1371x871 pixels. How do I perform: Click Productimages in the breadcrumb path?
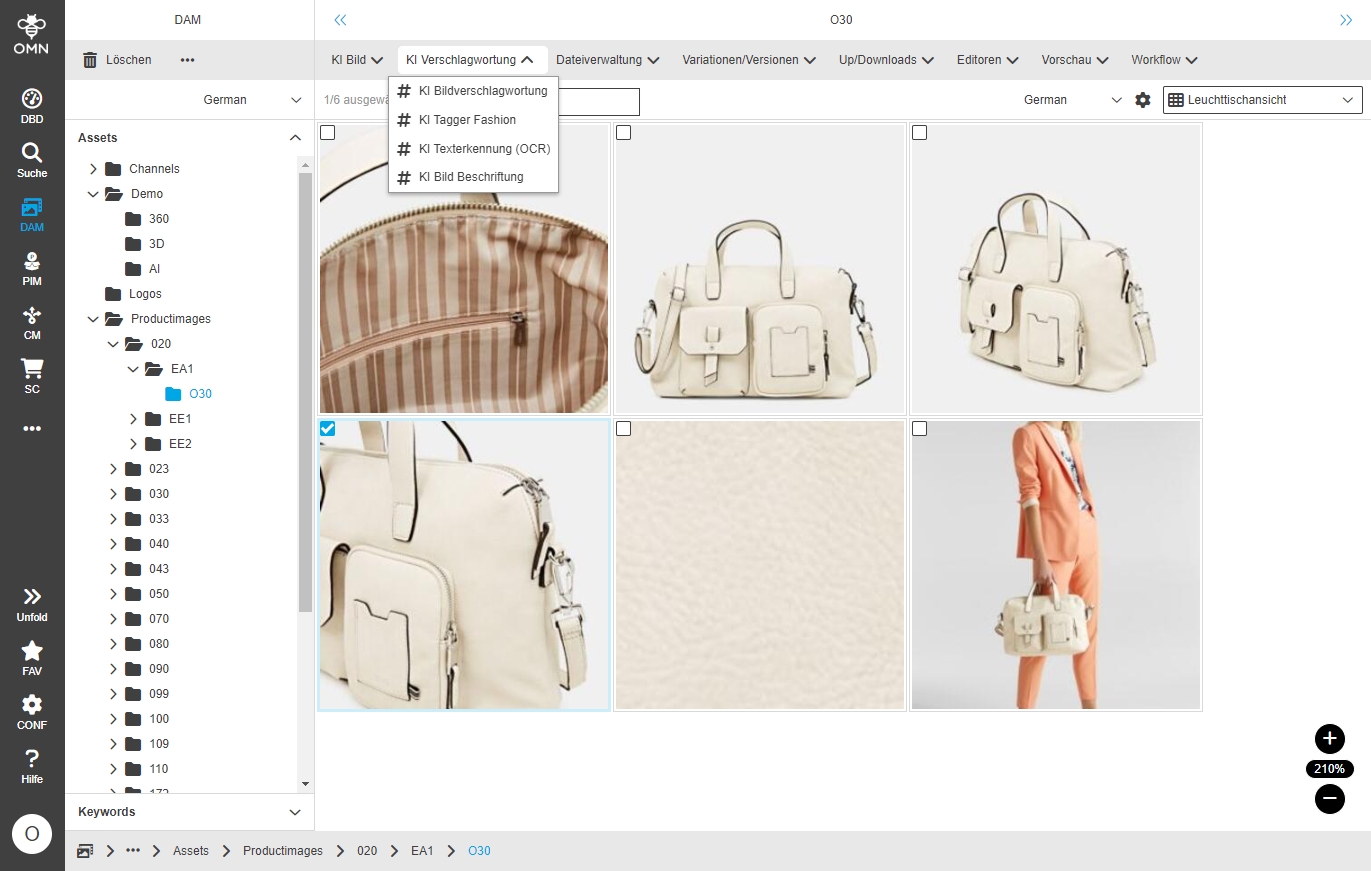point(282,851)
